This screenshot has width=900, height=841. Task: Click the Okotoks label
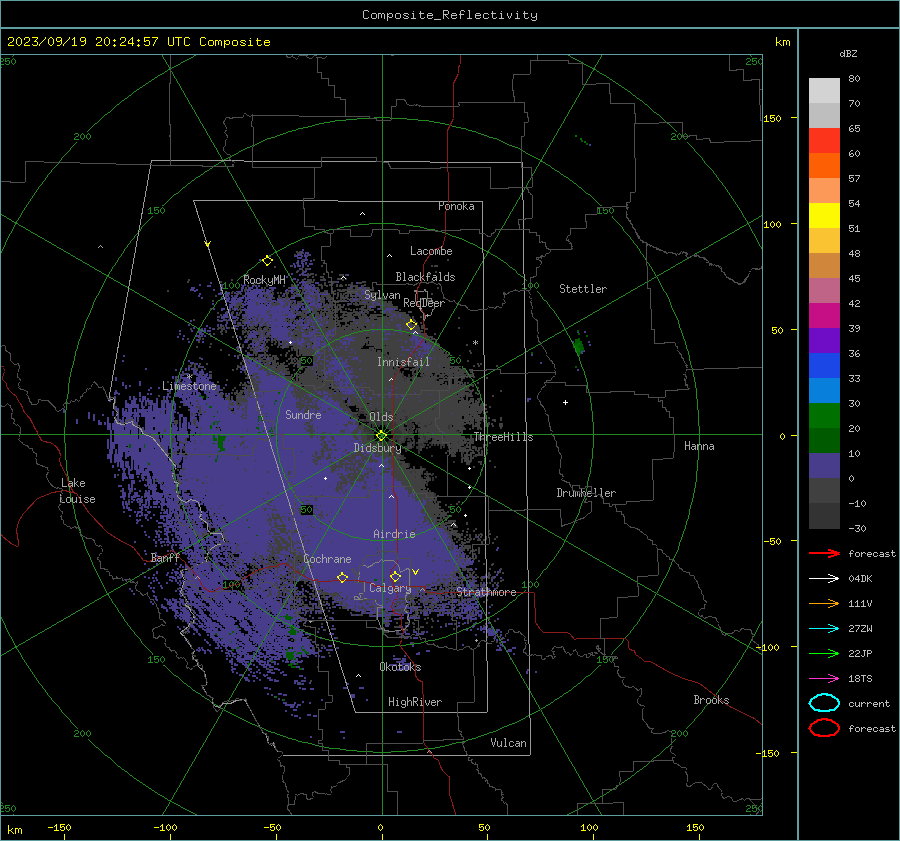click(x=400, y=666)
